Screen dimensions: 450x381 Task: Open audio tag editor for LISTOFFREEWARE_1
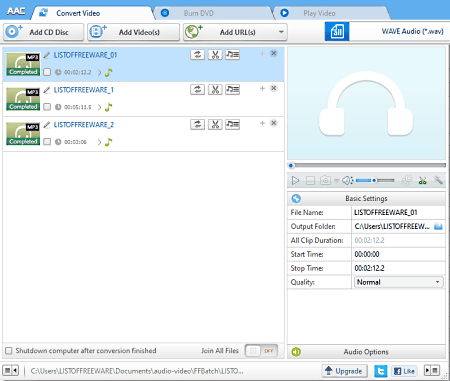(x=232, y=89)
